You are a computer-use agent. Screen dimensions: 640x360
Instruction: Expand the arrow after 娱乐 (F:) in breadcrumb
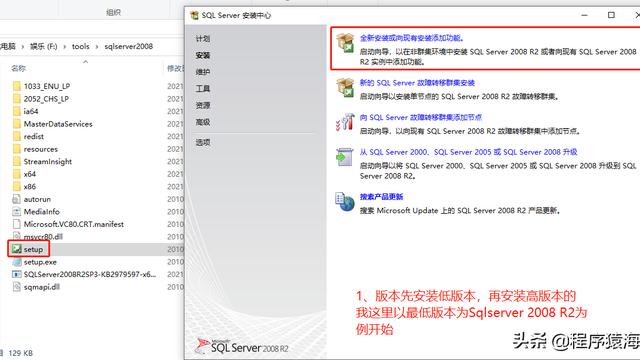click(x=64, y=47)
